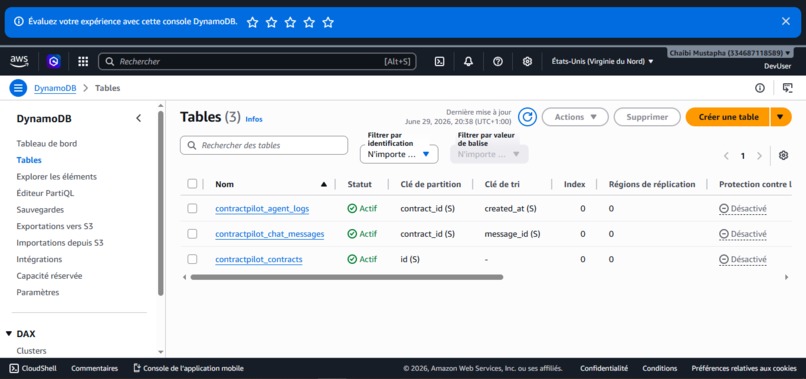Screen dimensions: 806x379
Task: Check the contractpilot_contracts row checkbox
Action: (x=192, y=259)
